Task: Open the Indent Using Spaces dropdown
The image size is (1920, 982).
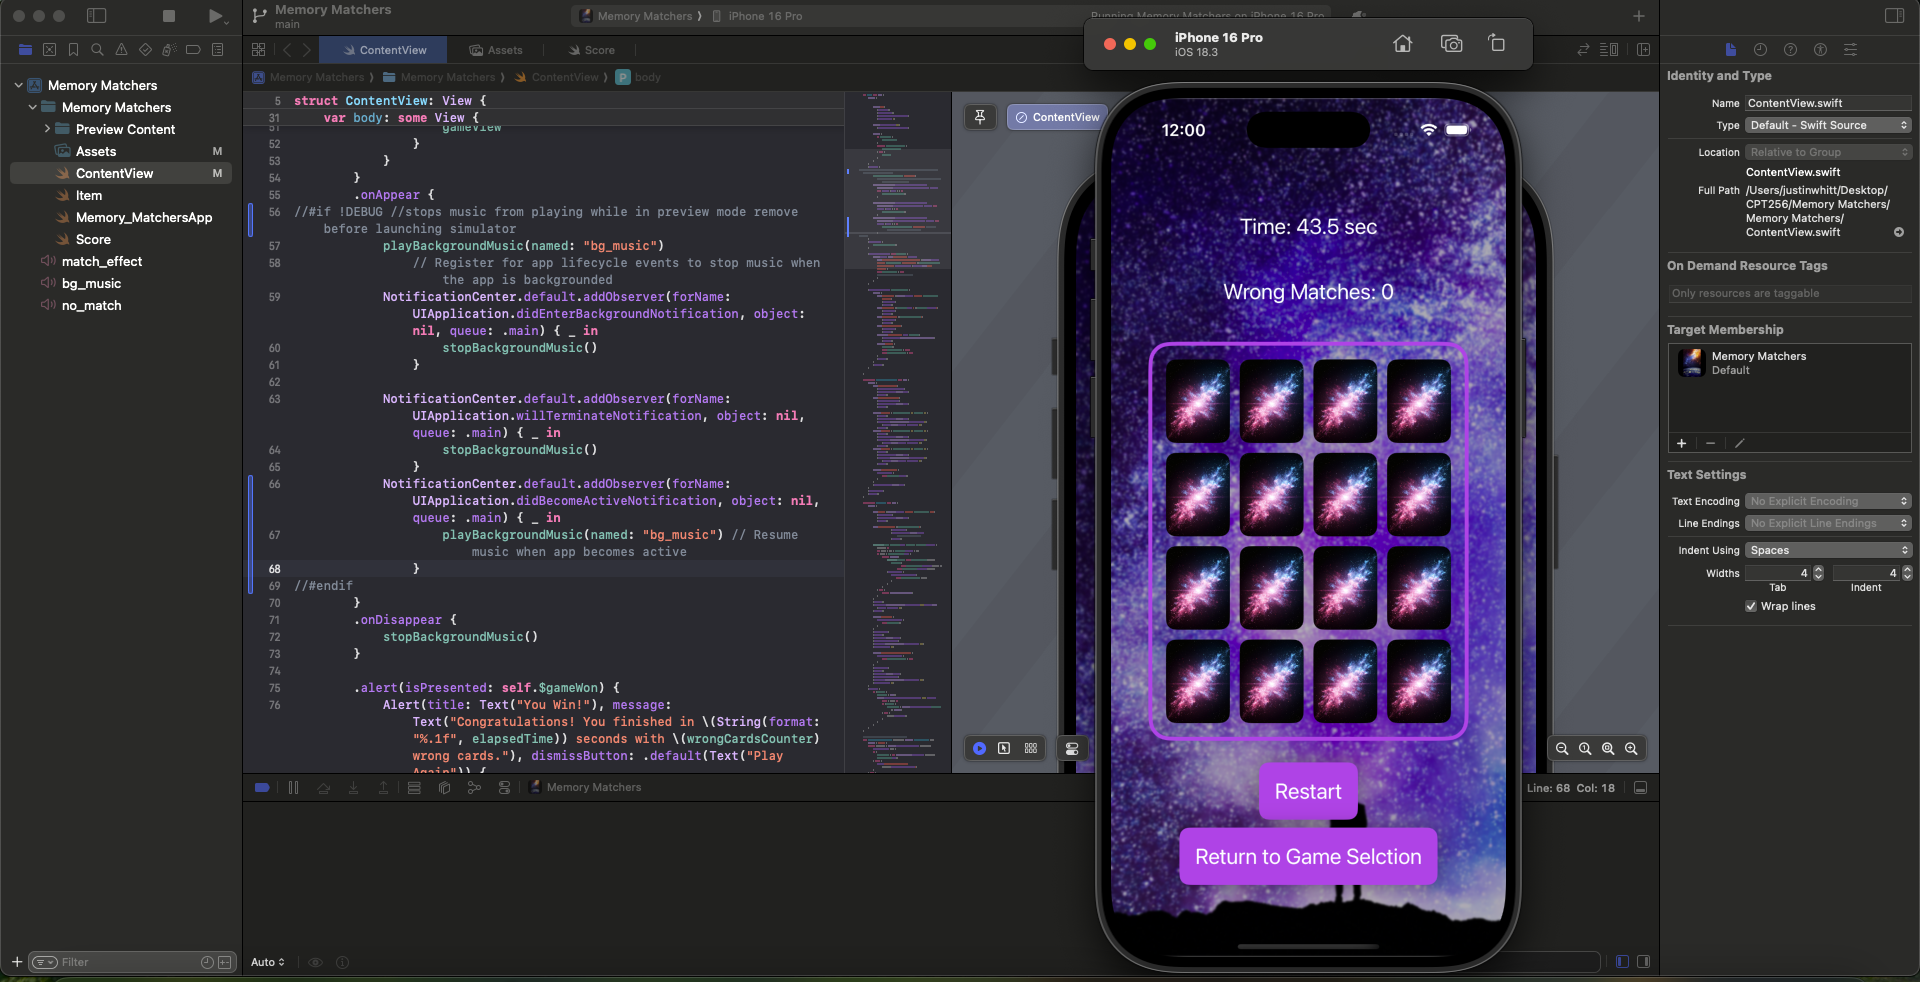Action: [x=1828, y=550]
